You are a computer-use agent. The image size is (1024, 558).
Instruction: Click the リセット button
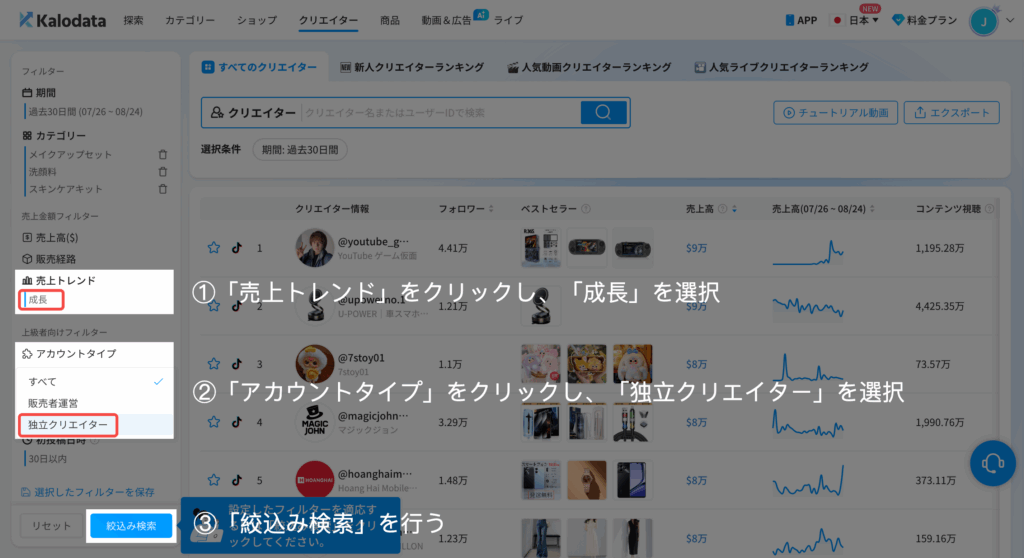tap(51, 526)
